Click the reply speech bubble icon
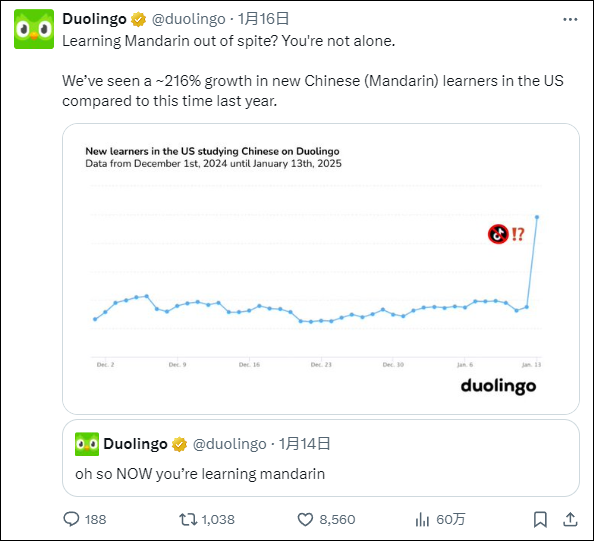 tap(71, 519)
